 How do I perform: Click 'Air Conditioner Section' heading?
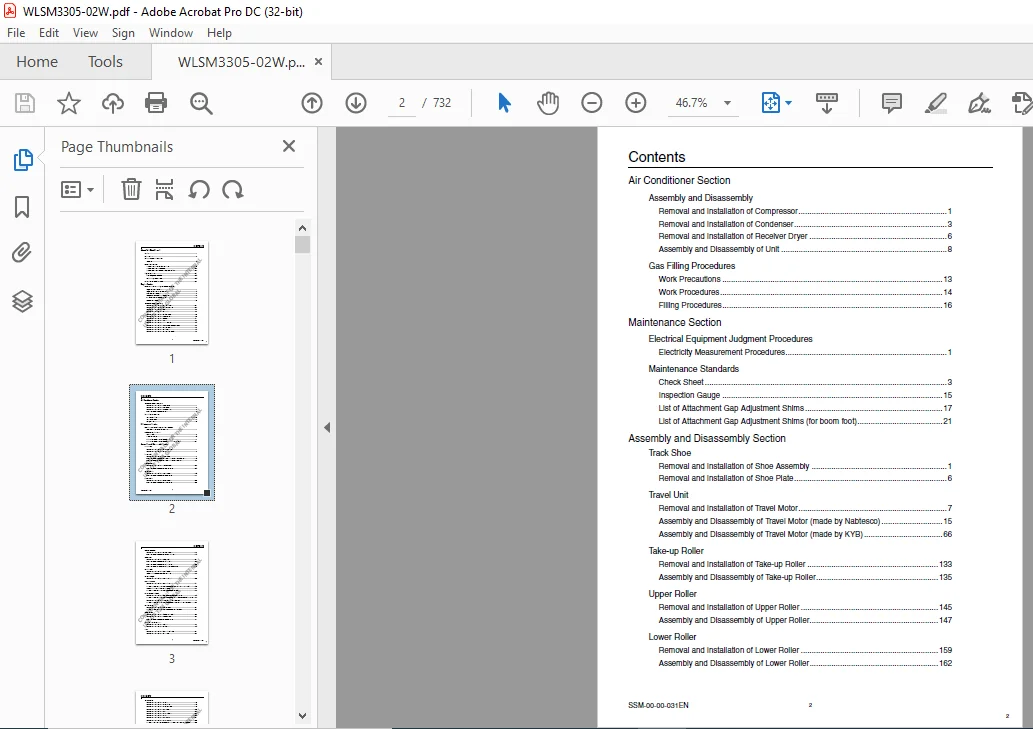679,180
